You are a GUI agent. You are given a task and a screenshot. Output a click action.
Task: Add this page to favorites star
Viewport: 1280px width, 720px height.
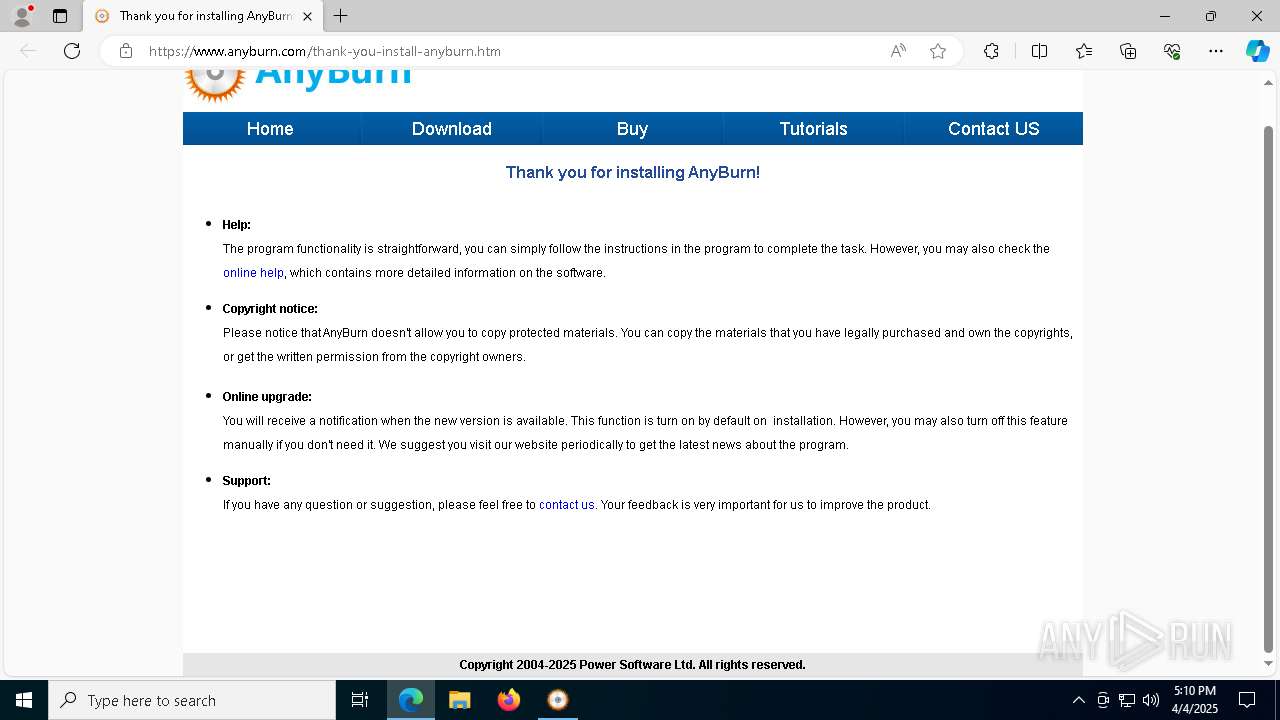938,51
